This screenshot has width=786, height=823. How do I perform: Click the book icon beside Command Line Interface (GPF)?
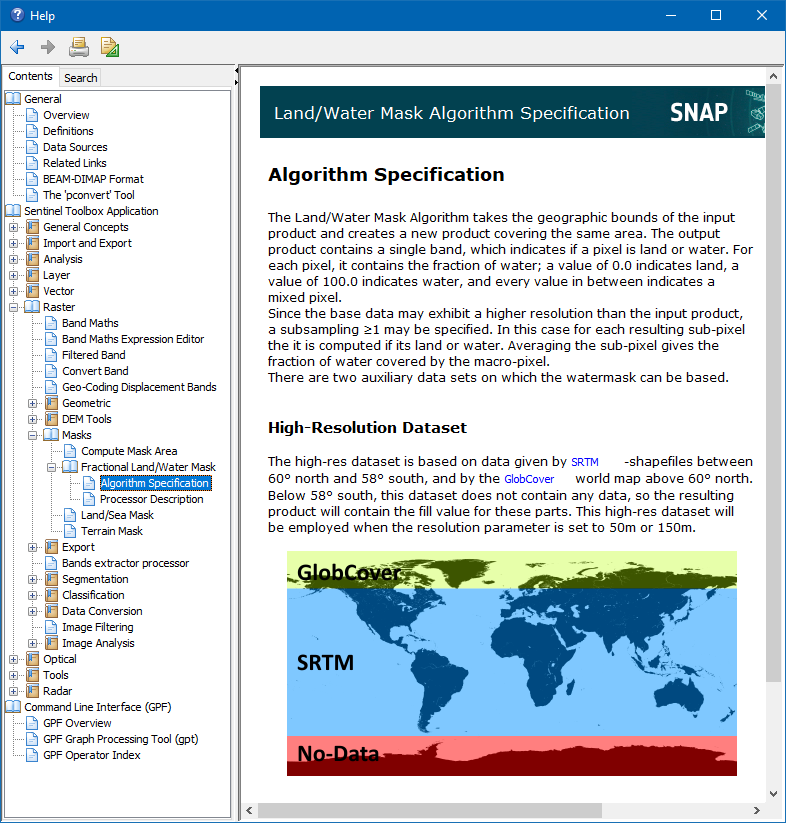[13, 707]
